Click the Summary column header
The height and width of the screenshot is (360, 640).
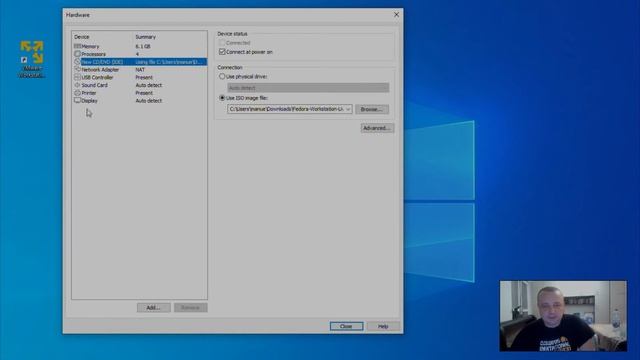(x=146, y=37)
